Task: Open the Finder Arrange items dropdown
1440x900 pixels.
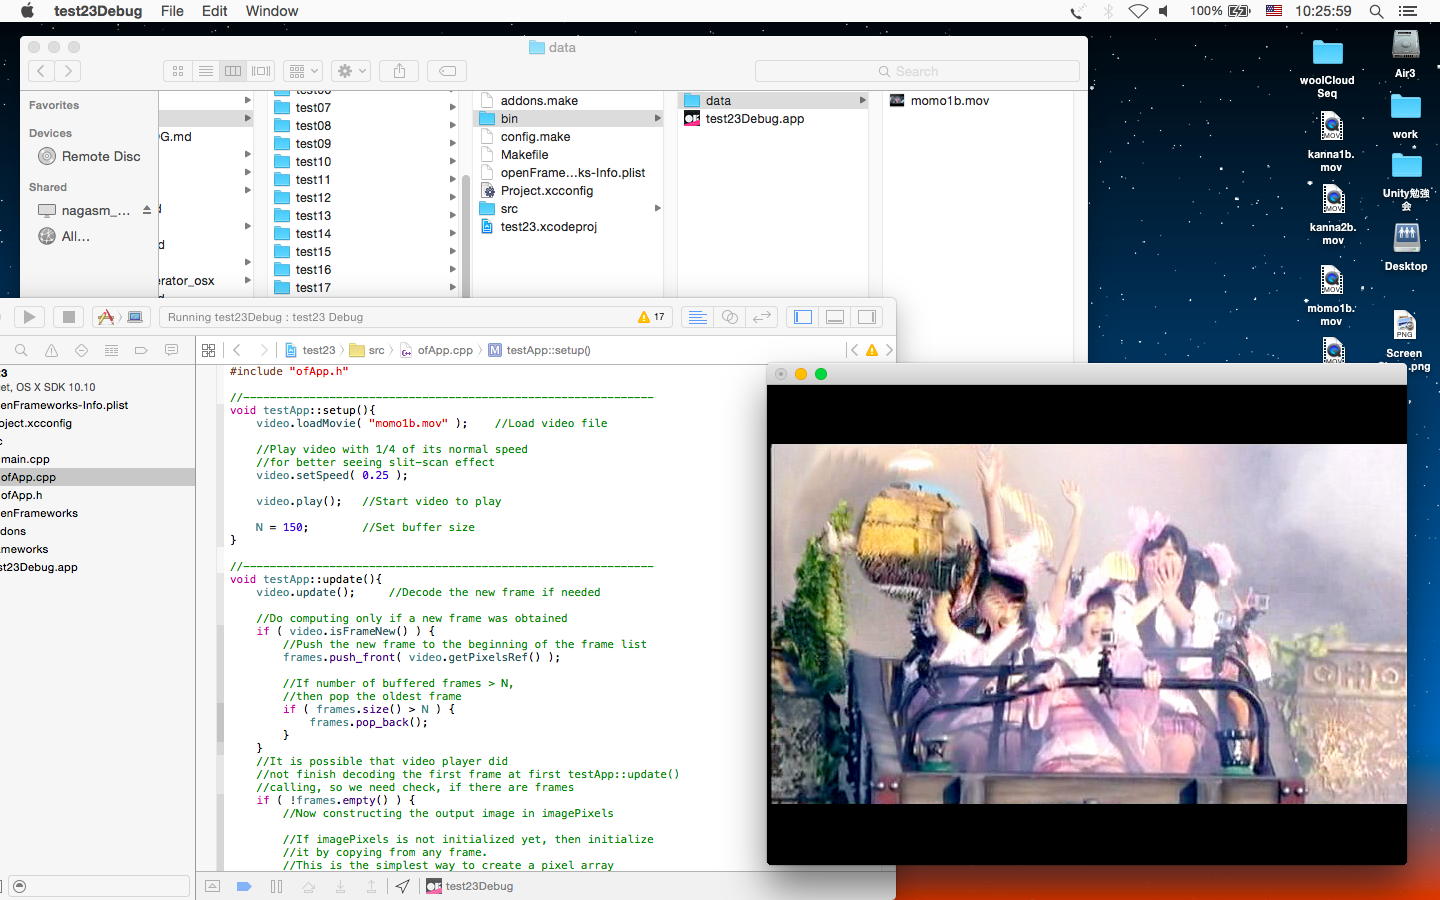Action: tap(302, 71)
